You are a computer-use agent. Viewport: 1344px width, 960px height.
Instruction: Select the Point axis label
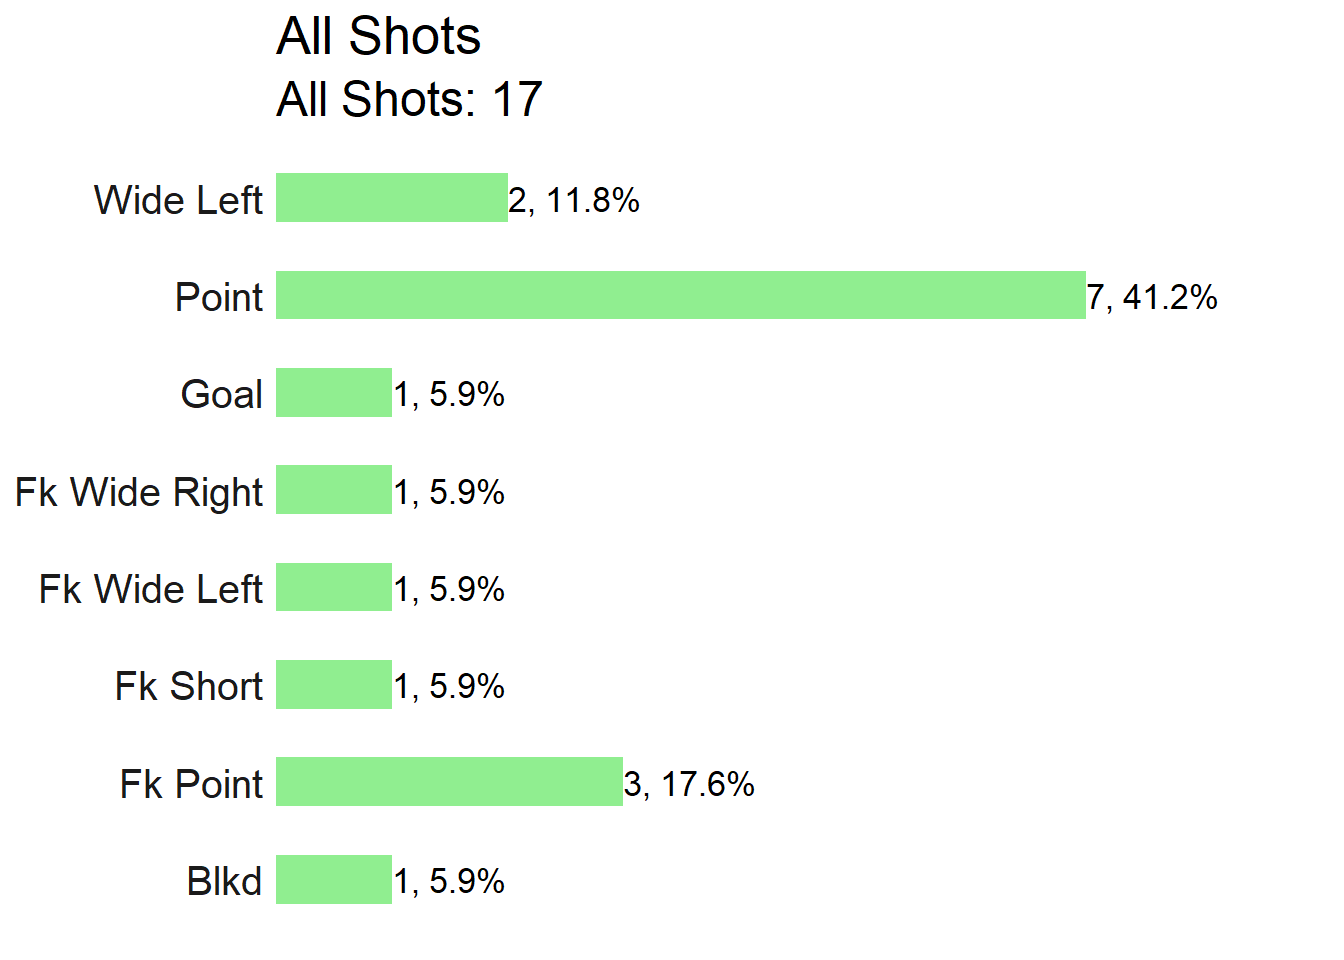219,297
